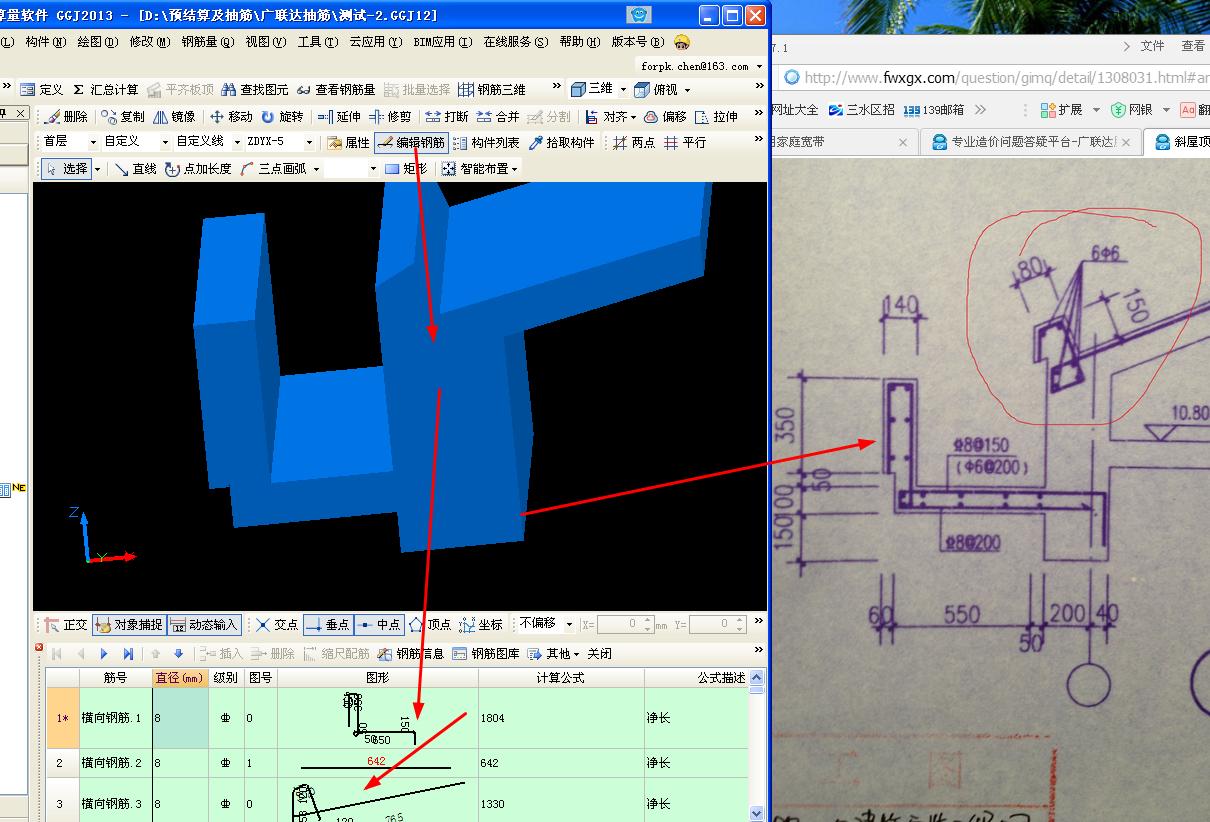Open the 其他 options in rebar toolbar
The image size is (1210, 822).
(x=554, y=654)
